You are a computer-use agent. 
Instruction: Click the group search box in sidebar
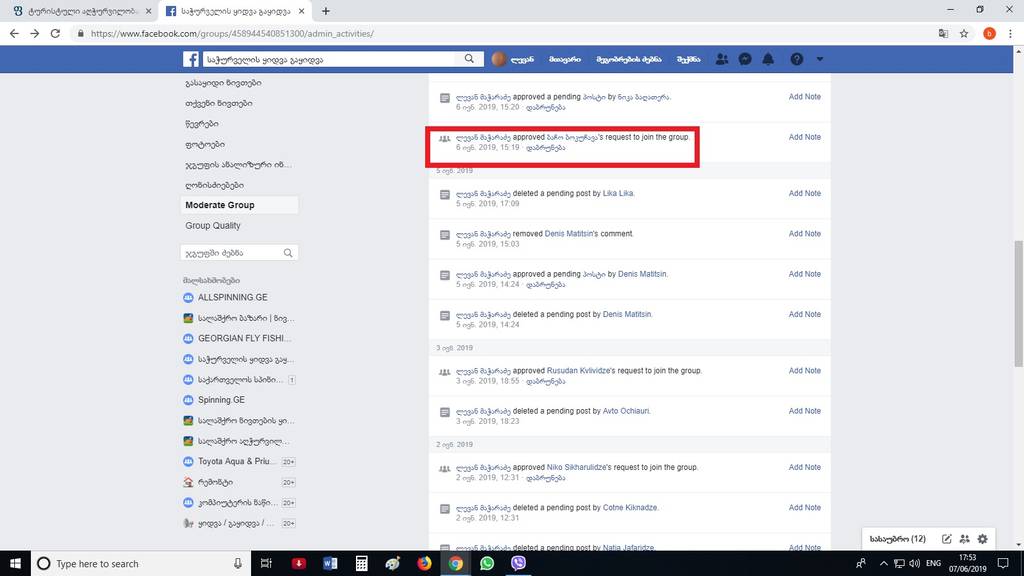[239, 253]
